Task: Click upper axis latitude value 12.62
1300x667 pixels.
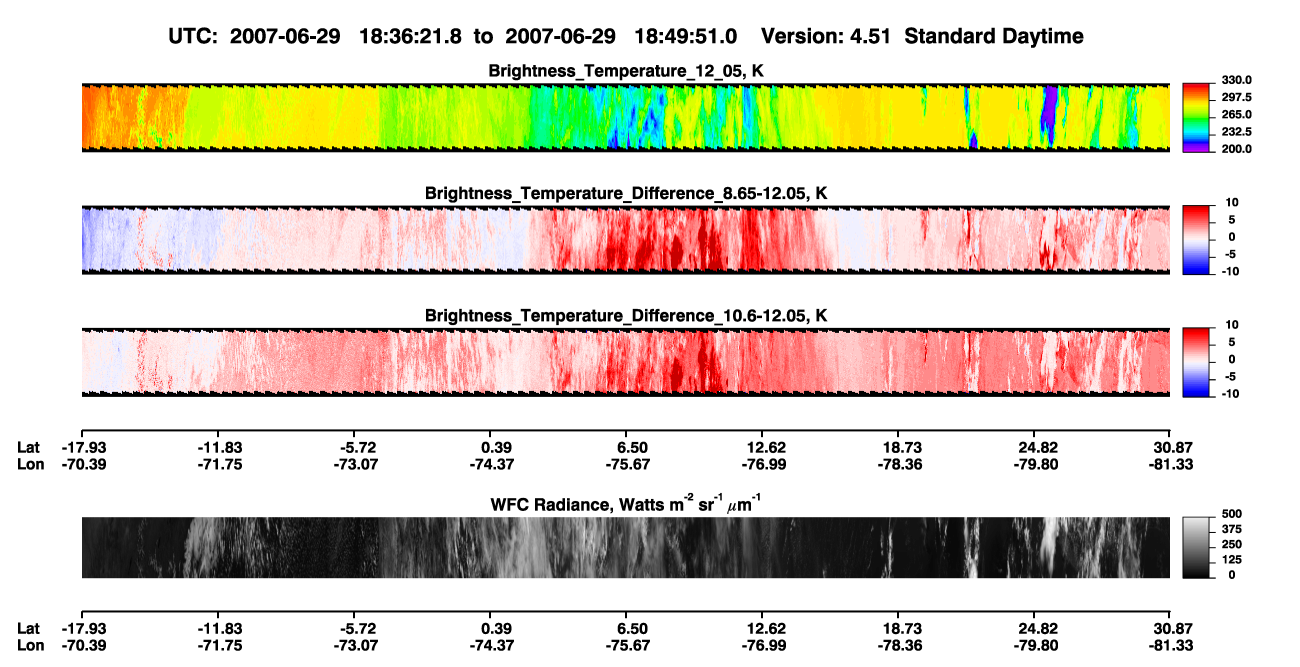Action: [763, 447]
